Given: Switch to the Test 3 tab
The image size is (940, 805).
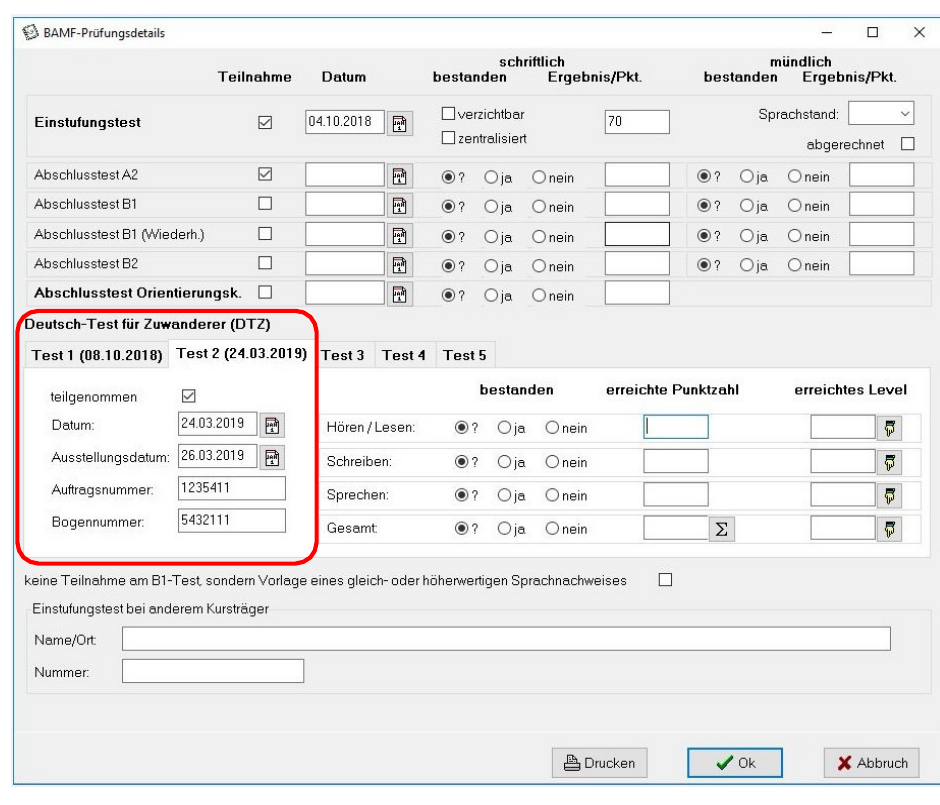Looking at the screenshot, I should click(342, 355).
